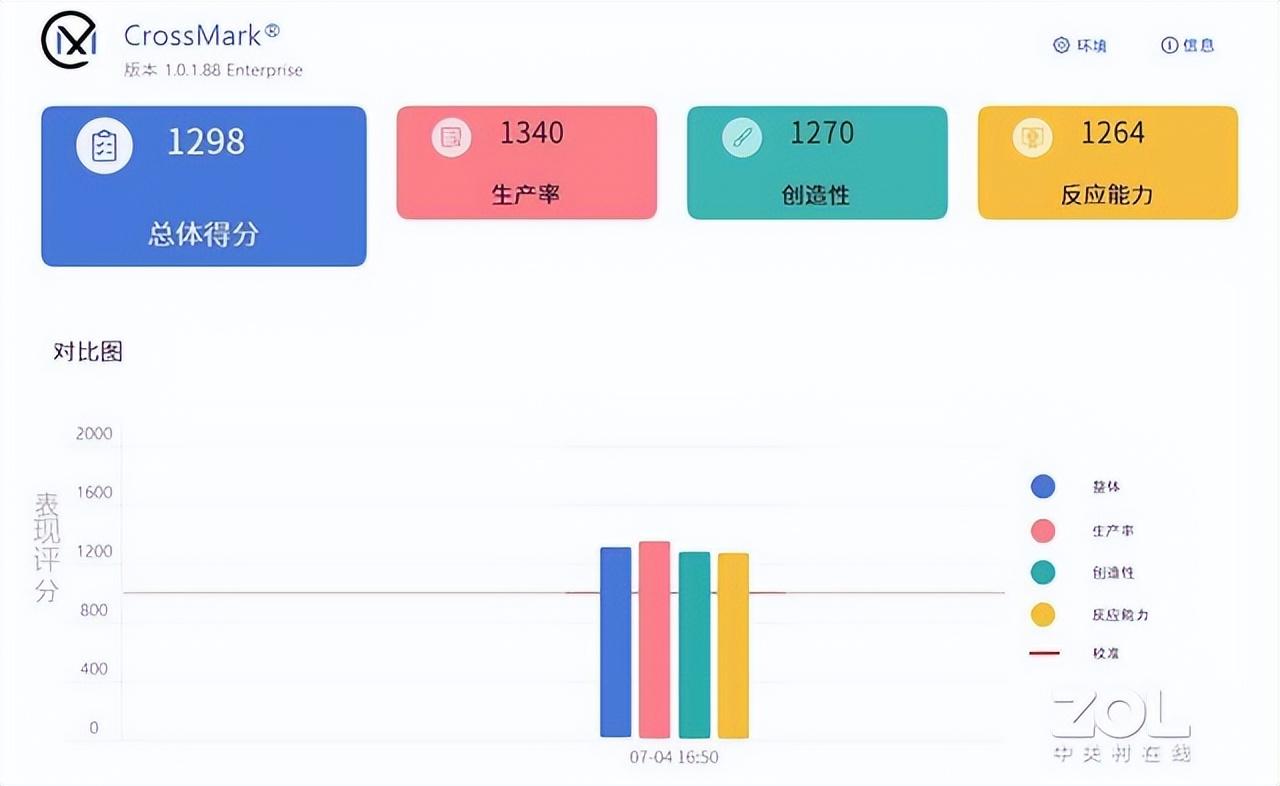The image size is (1280, 786).
Task: Click the pink productivity bar in chart
Action: 654,640
